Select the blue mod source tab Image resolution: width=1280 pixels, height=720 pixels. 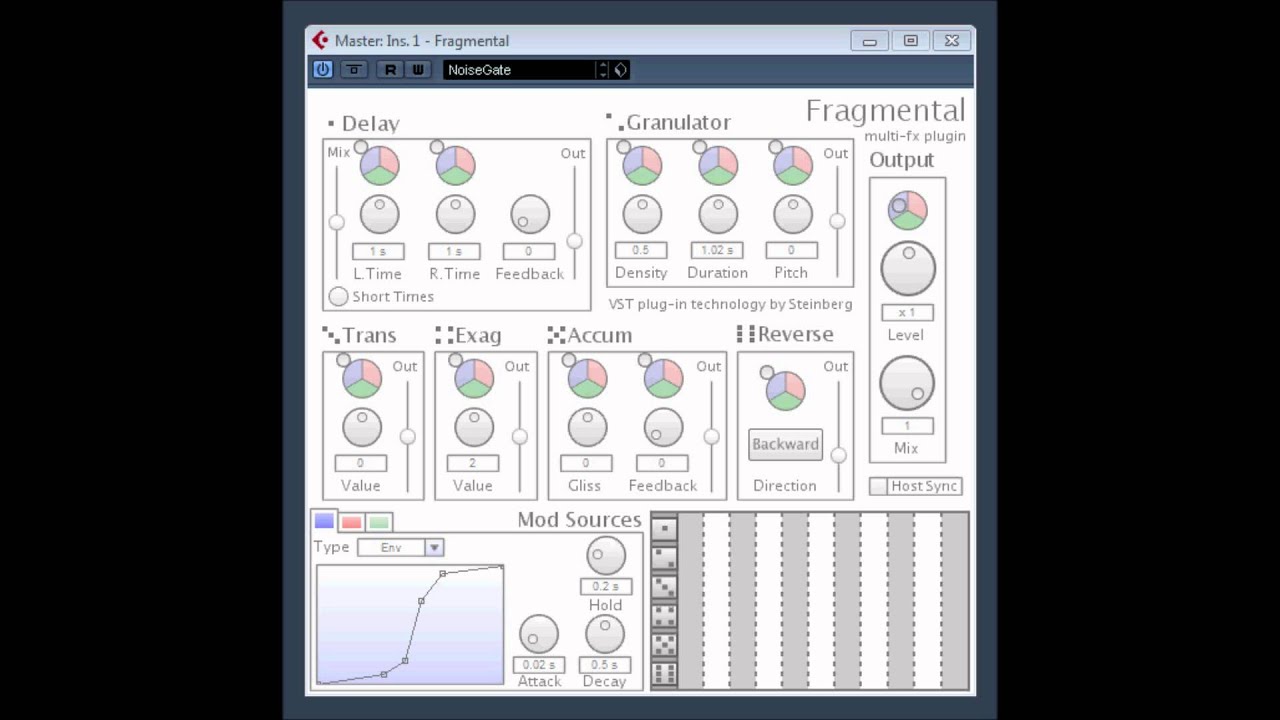point(324,521)
